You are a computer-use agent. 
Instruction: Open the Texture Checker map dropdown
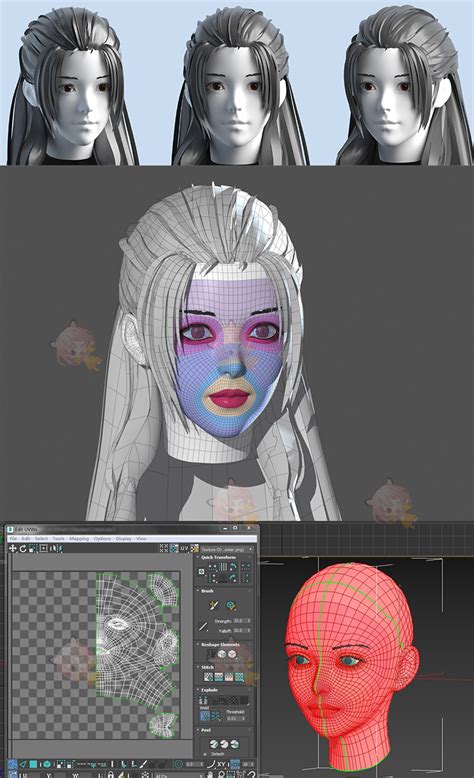coord(227,549)
